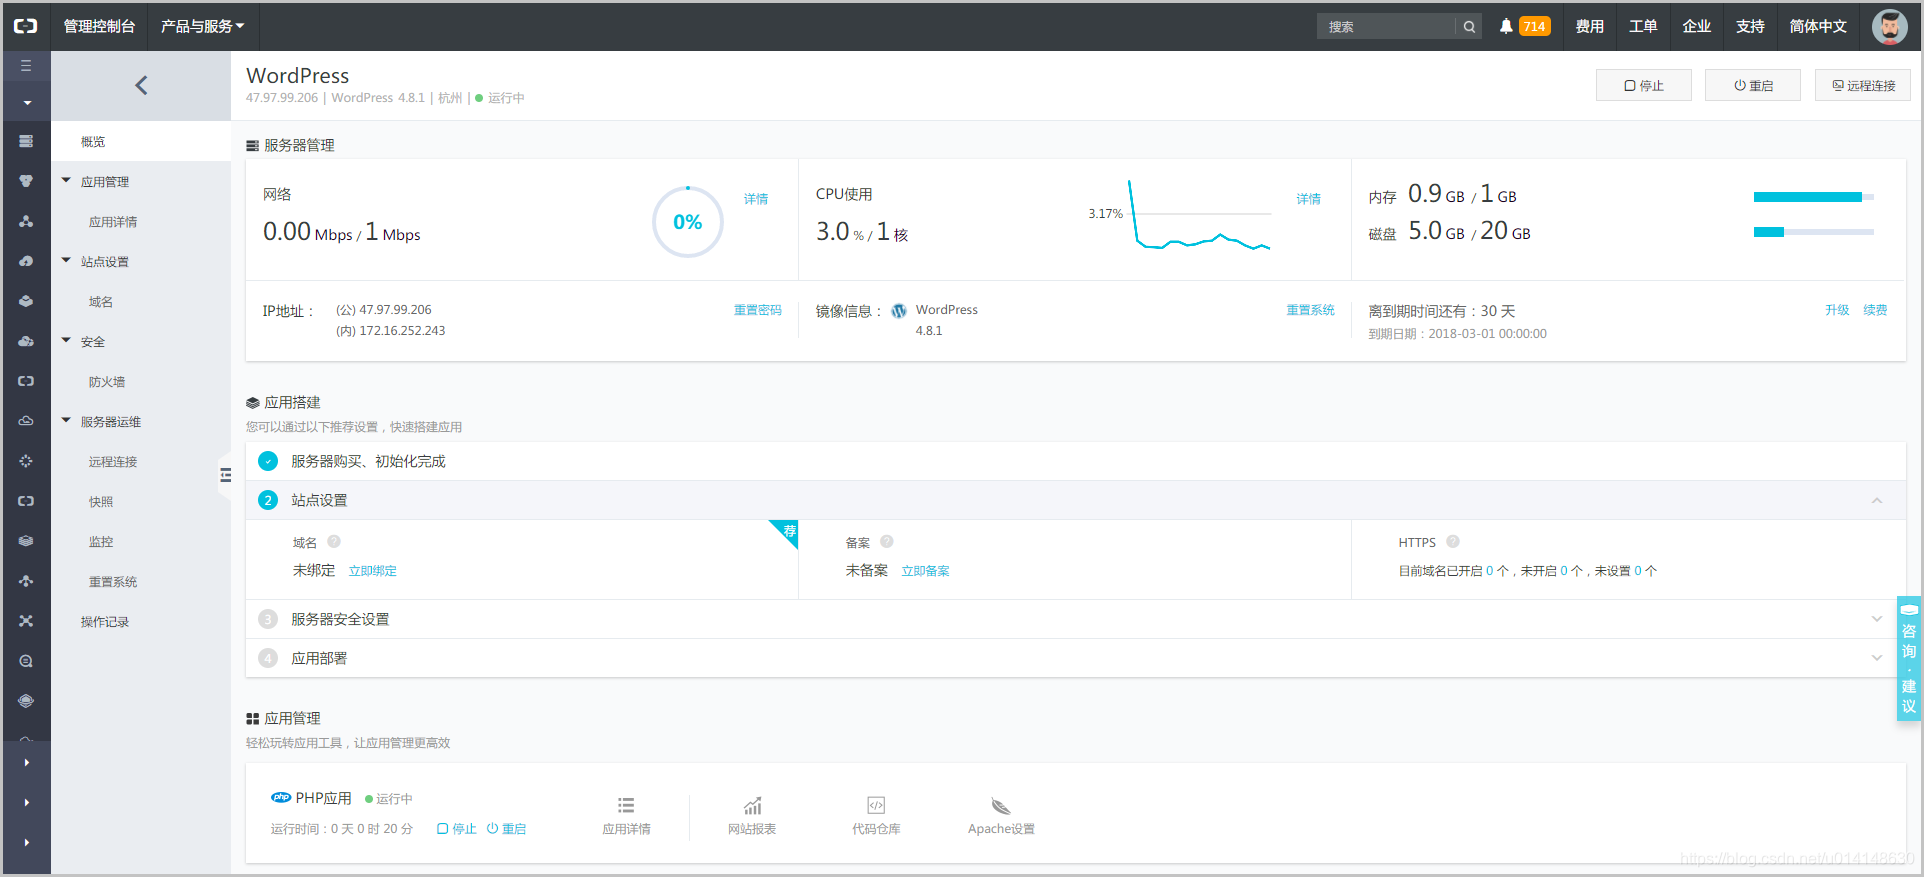
Task: Open the user avatar menu
Action: pos(1889,27)
